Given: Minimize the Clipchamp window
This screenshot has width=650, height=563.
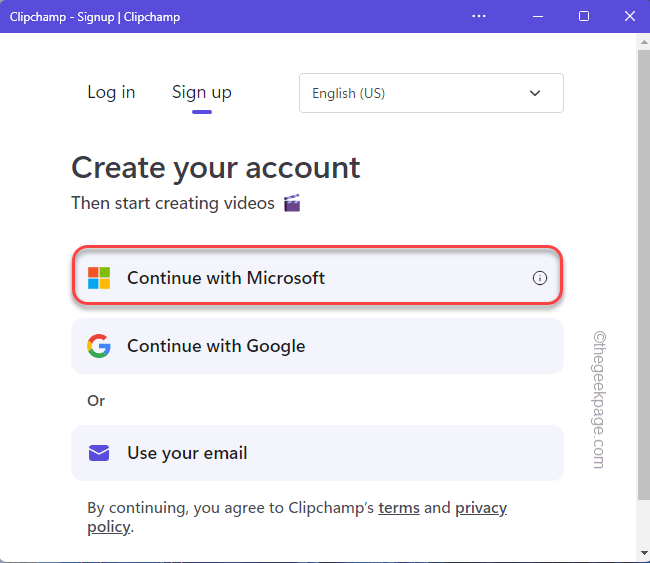Looking at the screenshot, I should pyautogui.click(x=538, y=16).
